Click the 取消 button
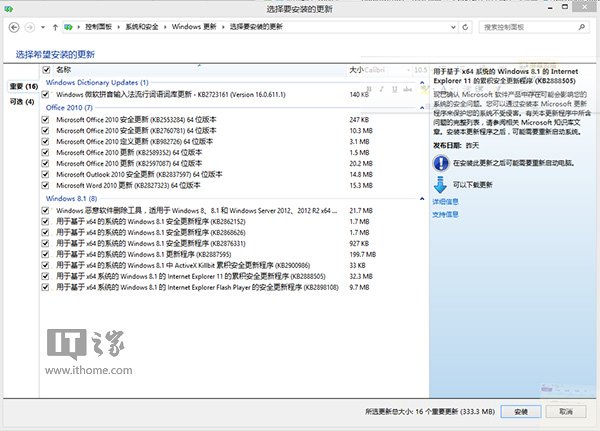Image resolution: width=600 pixels, height=431 pixels. 566,411
